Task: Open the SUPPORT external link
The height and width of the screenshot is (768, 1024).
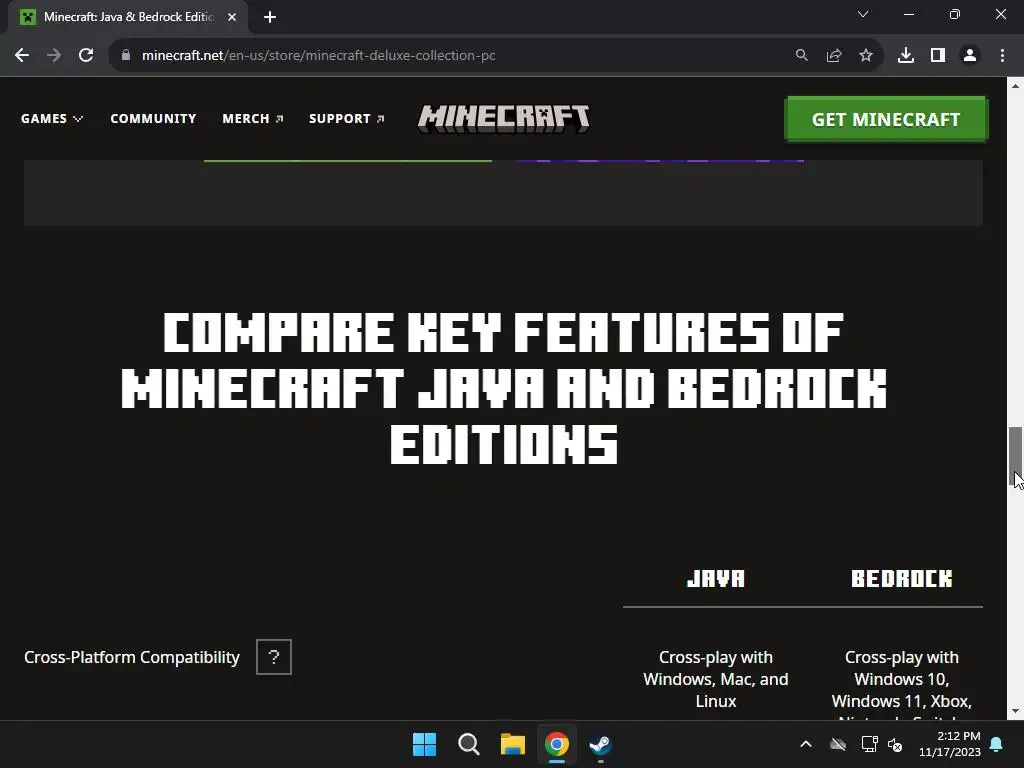Action: [347, 119]
